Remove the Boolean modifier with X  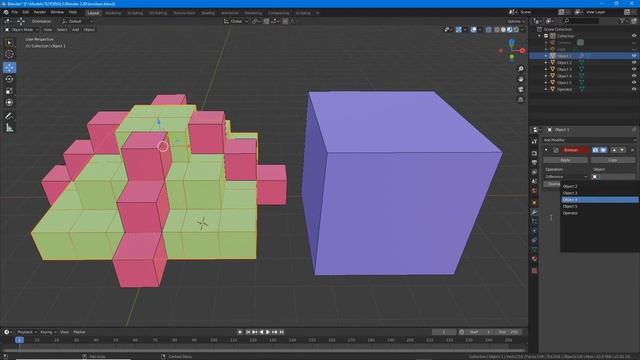(632, 150)
